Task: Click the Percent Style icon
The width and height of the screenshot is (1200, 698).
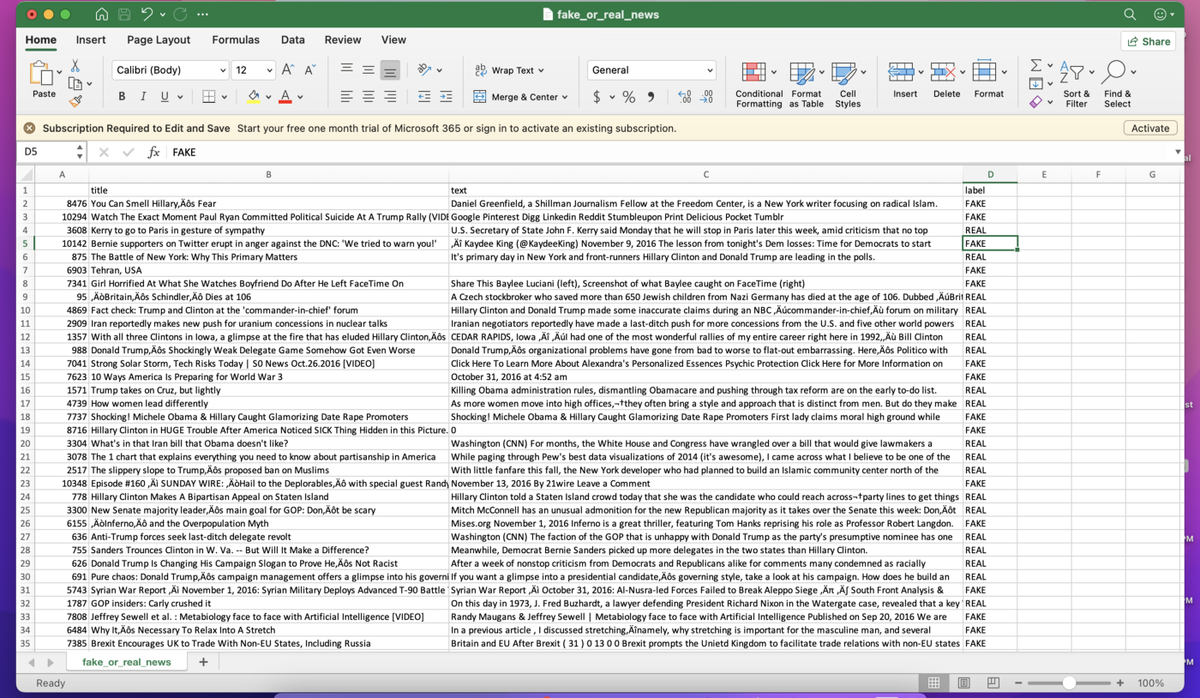Action: pyautogui.click(x=630, y=97)
